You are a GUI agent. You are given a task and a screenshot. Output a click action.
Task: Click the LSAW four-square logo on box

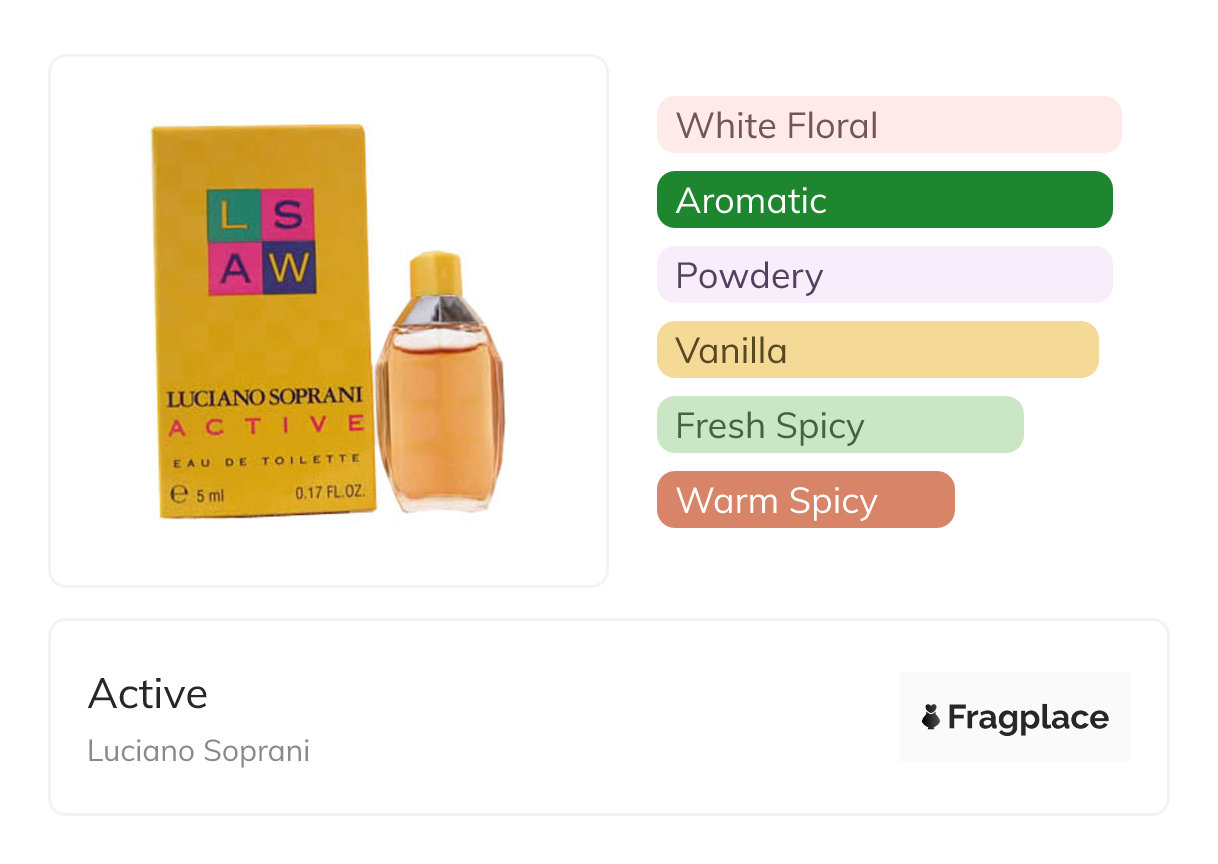262,241
